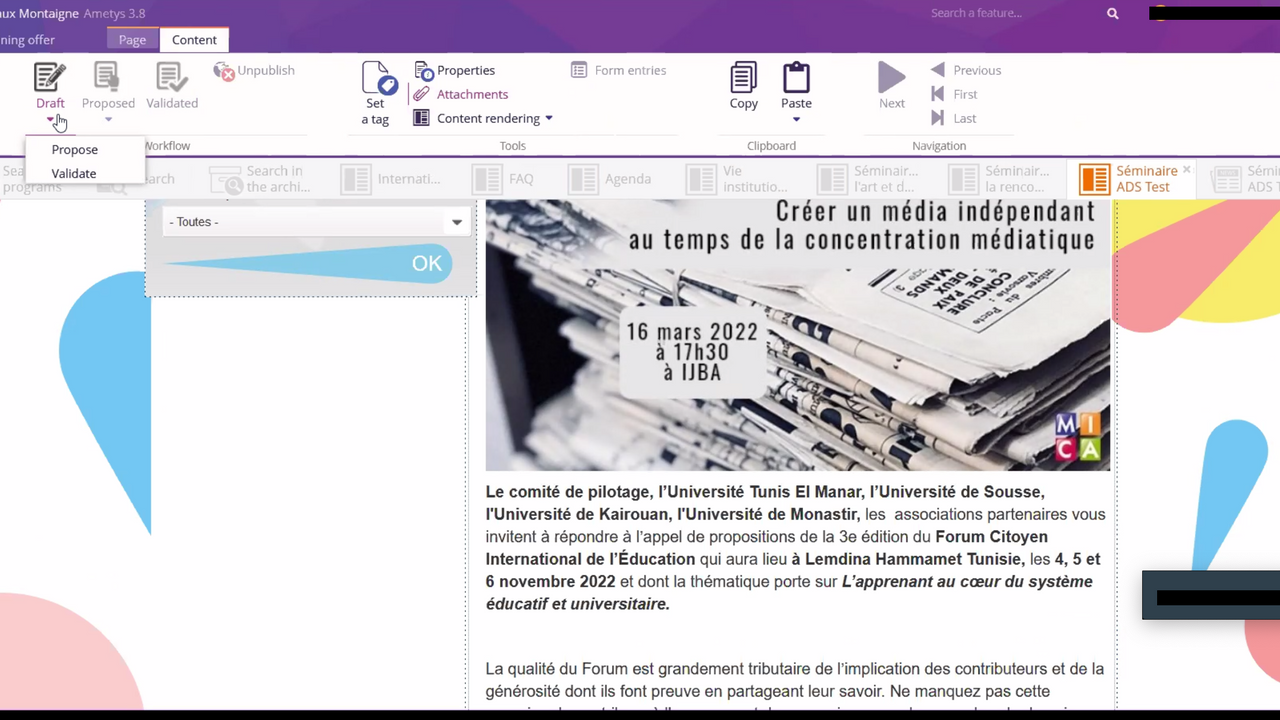Choose Propose from the Draft menu
Image resolution: width=1280 pixels, height=720 pixels.
coord(74,149)
